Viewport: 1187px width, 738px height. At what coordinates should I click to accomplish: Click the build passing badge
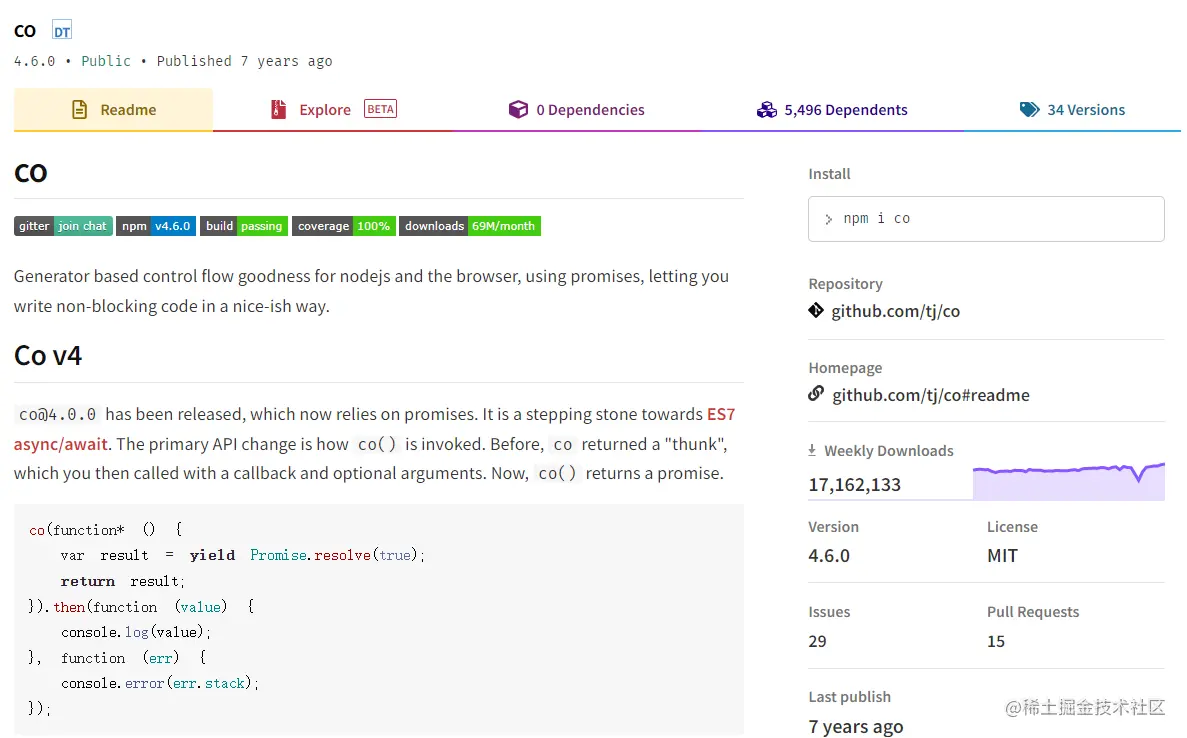tap(244, 226)
